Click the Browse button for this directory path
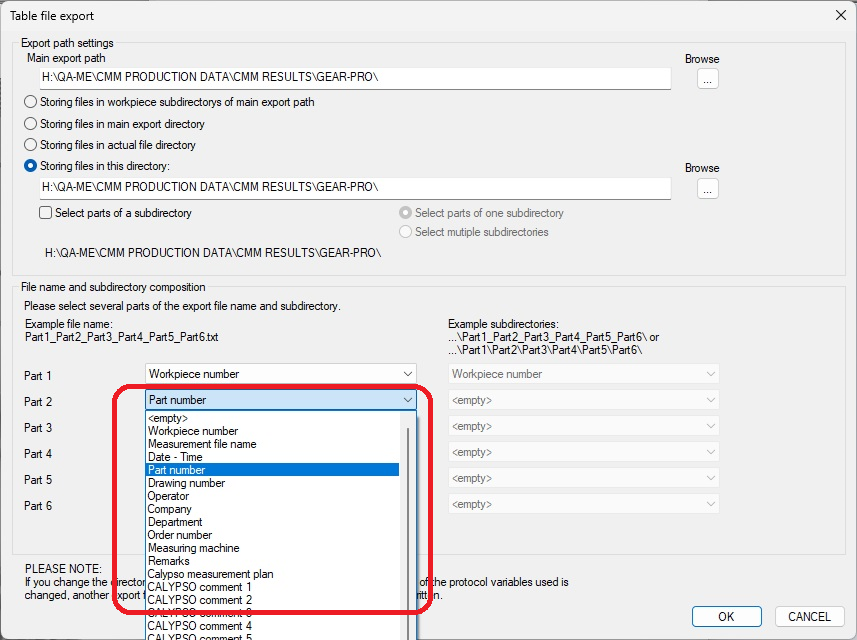 pos(708,188)
